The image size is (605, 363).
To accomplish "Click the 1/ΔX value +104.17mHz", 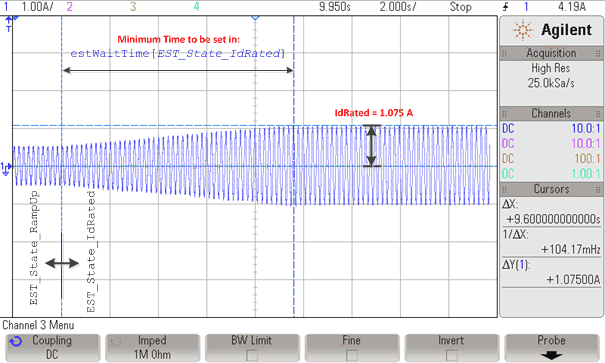I will coord(571,250).
